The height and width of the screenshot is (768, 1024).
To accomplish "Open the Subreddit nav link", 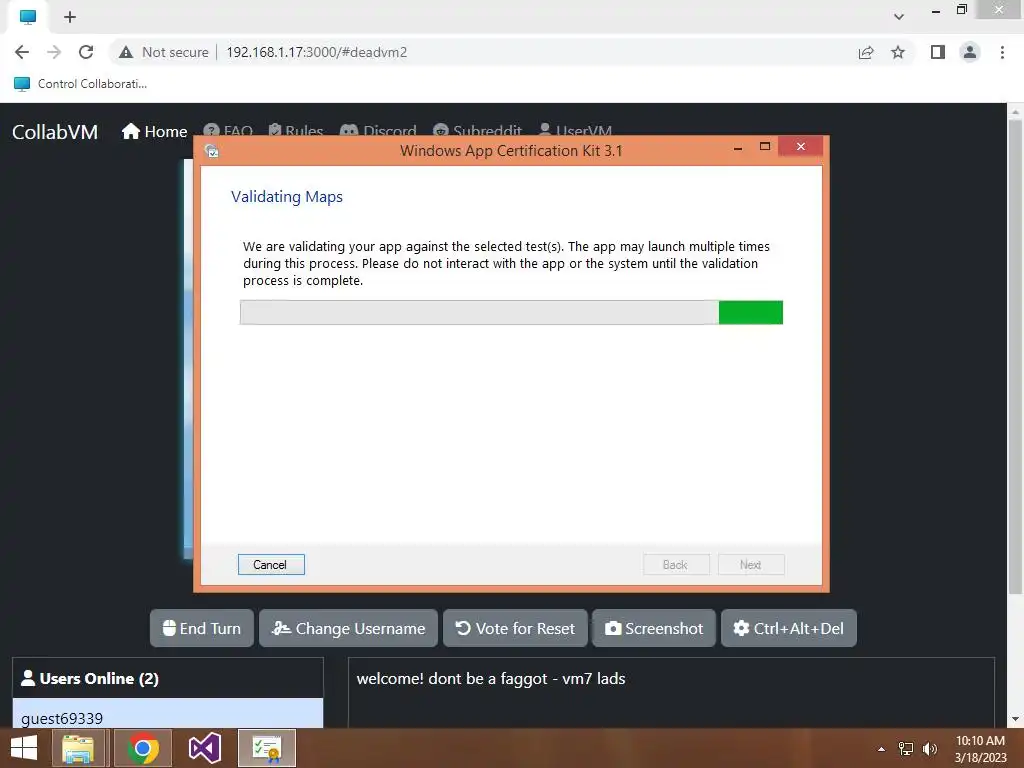I will click(477, 131).
